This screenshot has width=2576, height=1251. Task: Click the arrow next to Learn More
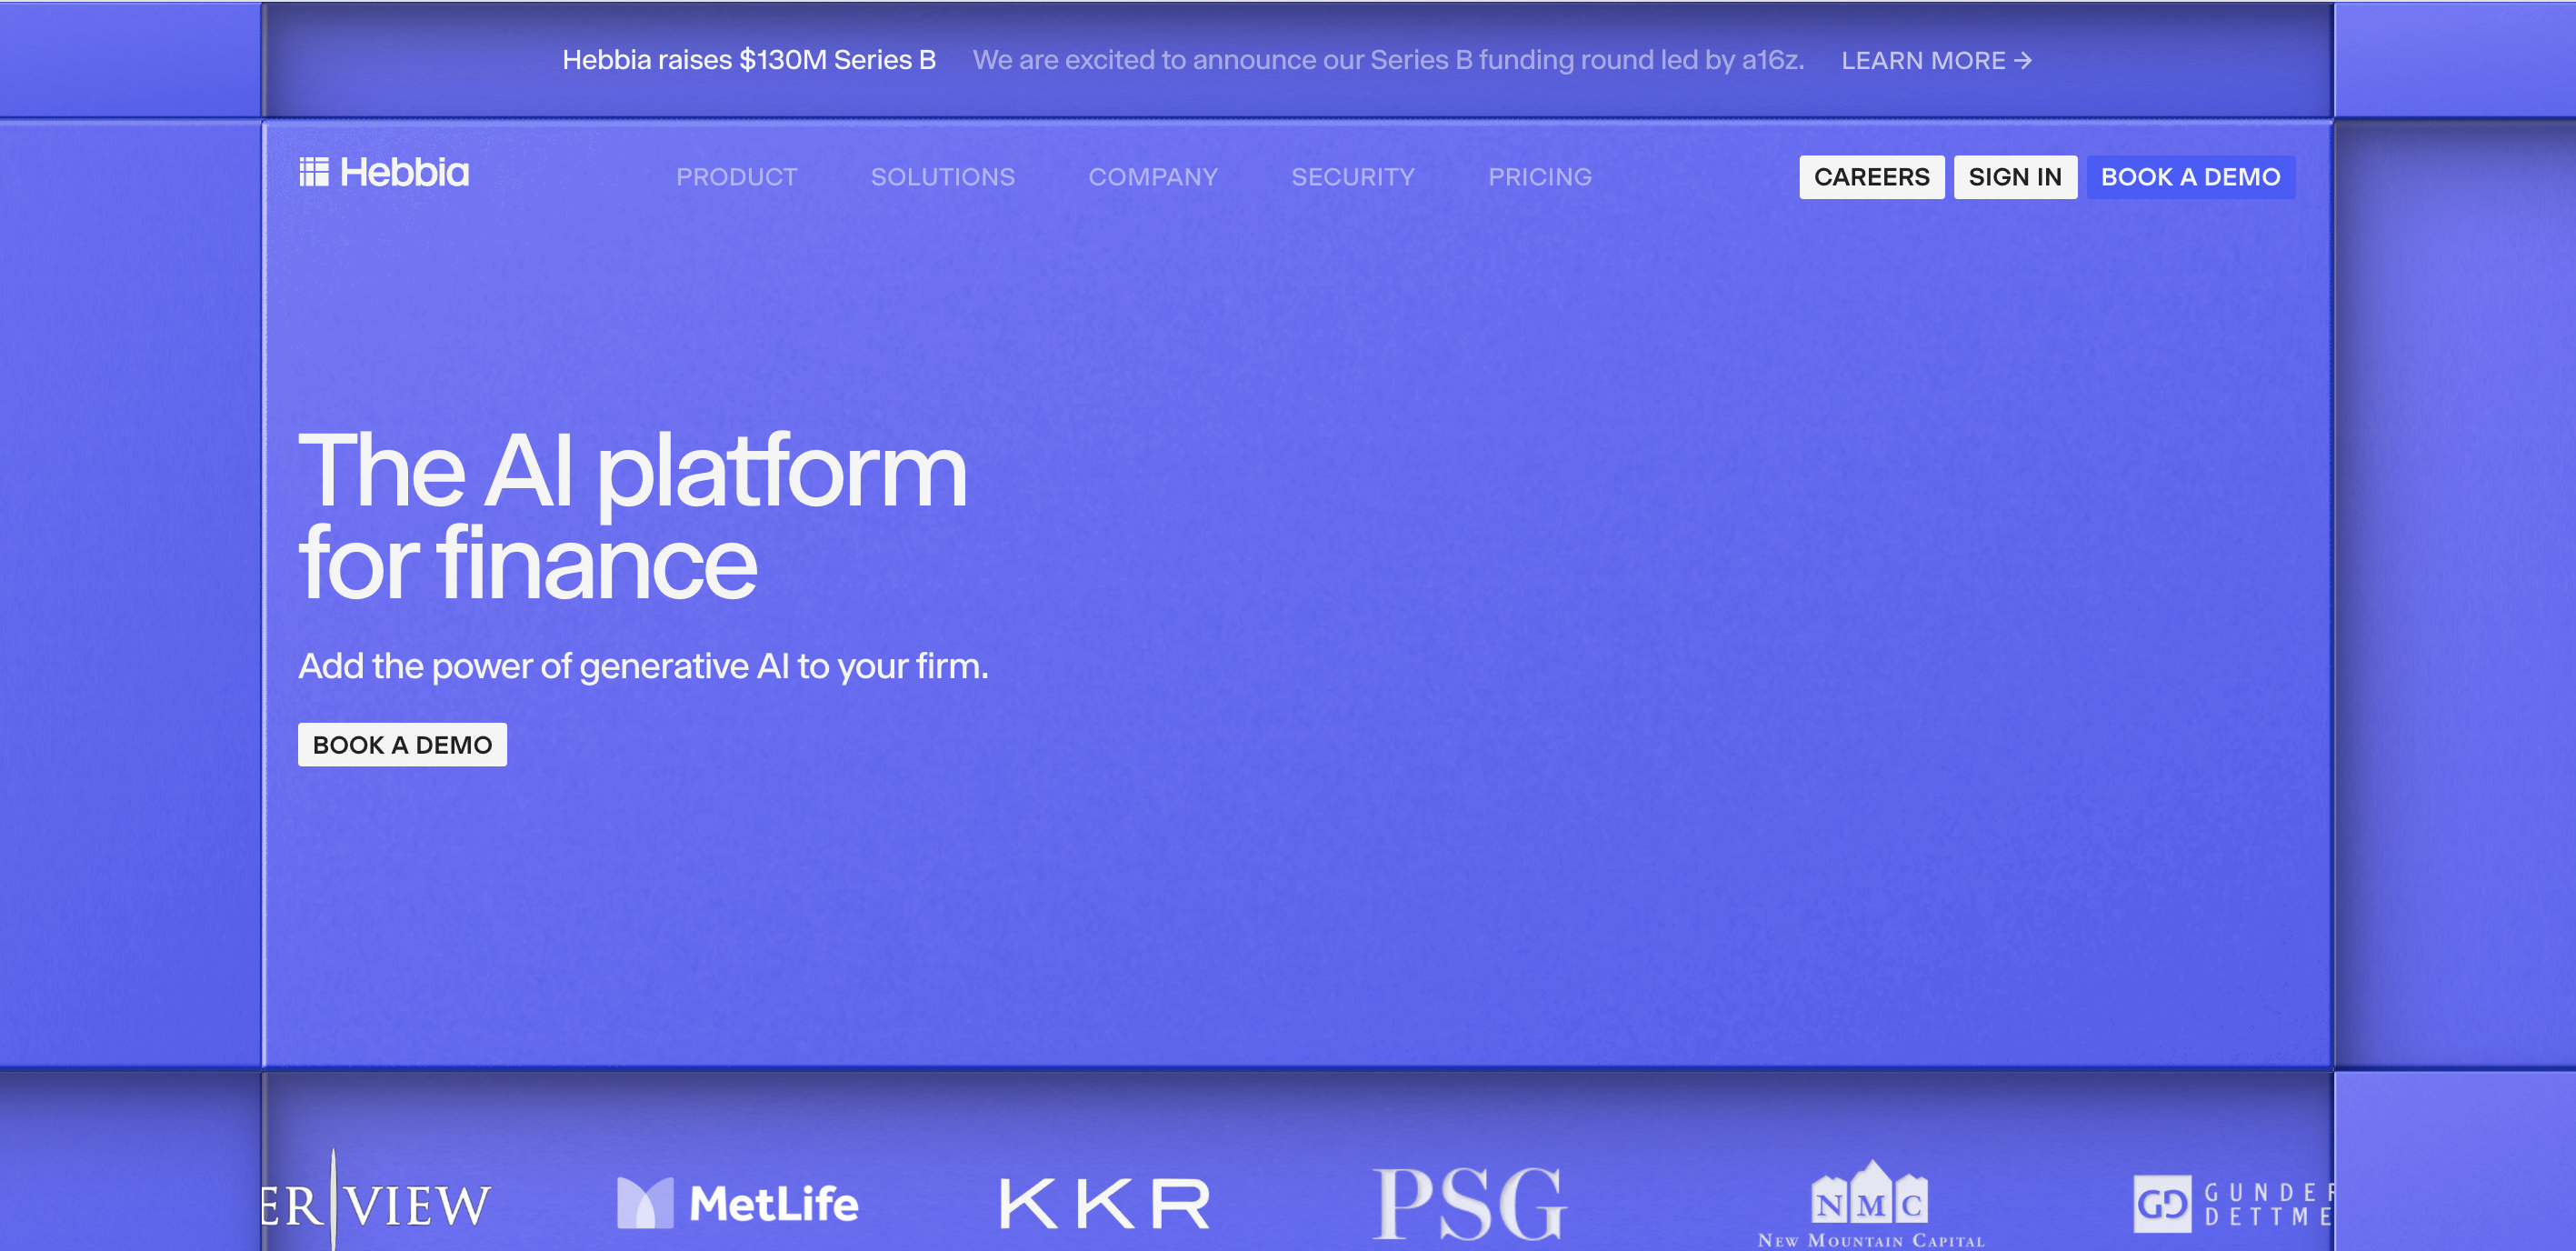[2023, 61]
